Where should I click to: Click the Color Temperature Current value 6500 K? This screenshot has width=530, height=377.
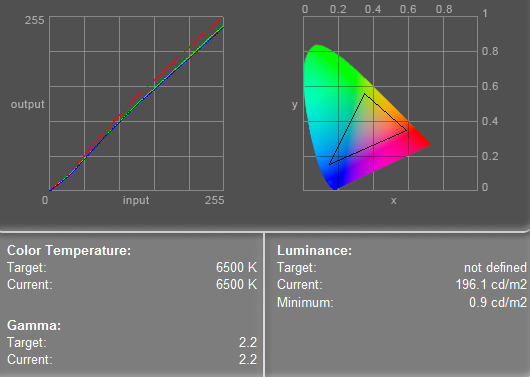click(x=237, y=284)
